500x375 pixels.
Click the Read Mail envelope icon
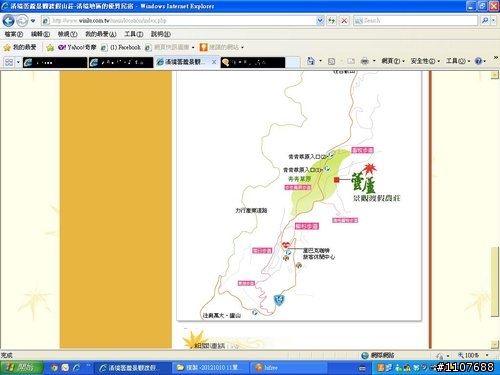(x=351, y=61)
